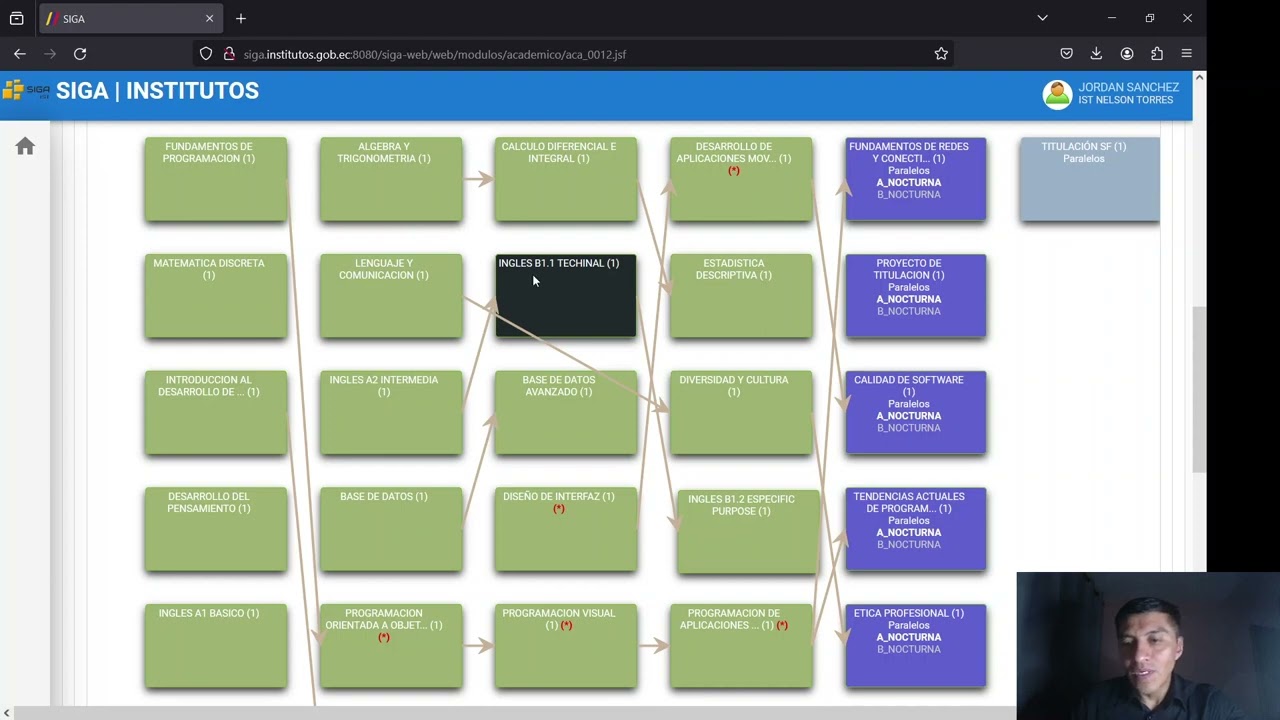Select the Base de Datos Avanzado box
The width and height of the screenshot is (1280, 720).
566,413
